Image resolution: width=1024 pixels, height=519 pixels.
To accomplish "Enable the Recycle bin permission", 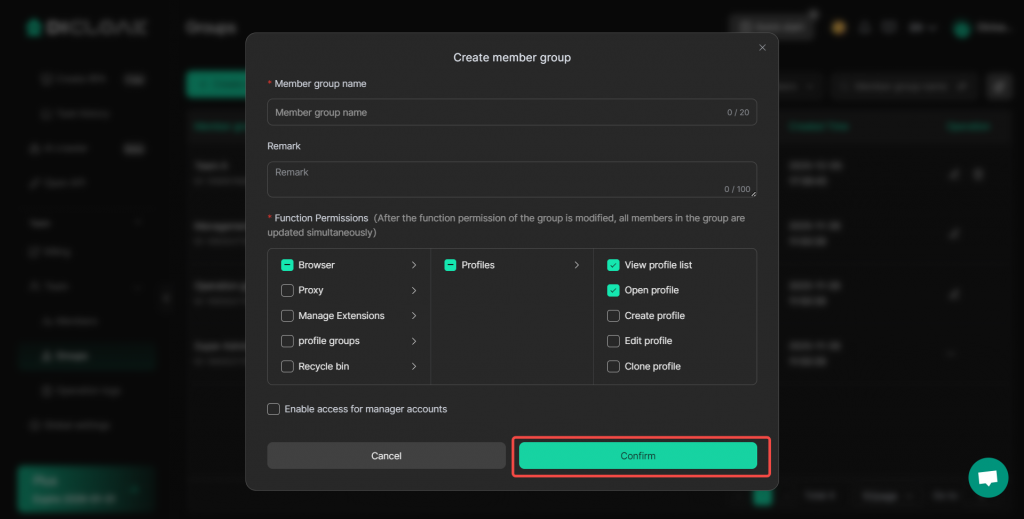I will tap(287, 366).
